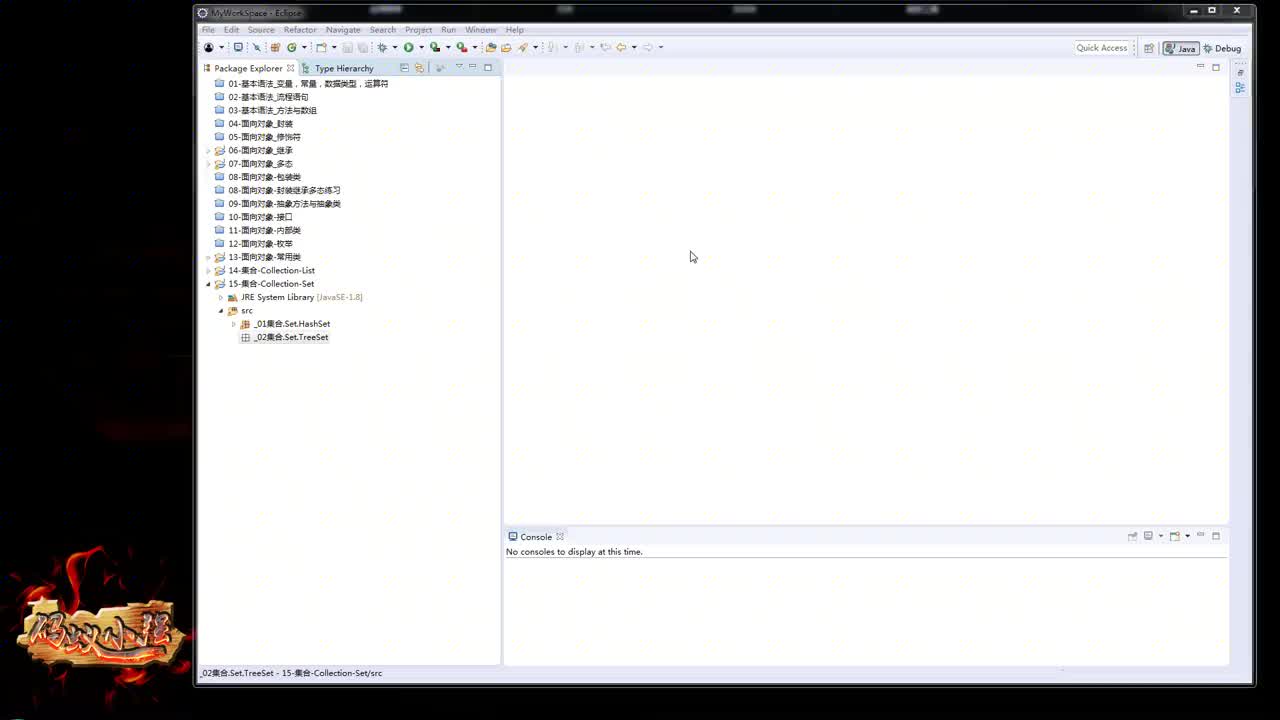Click the Back yellow arrow navigation icon
This screenshot has width=1280, height=720.
pyautogui.click(x=620, y=47)
